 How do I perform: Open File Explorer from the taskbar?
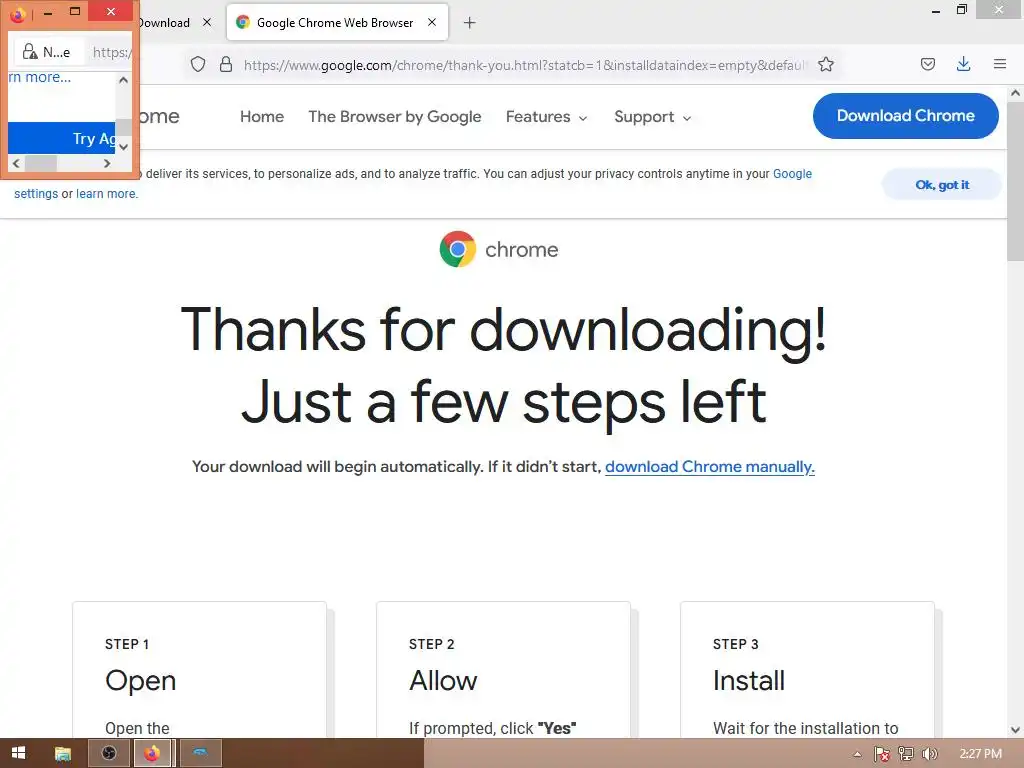click(x=63, y=753)
